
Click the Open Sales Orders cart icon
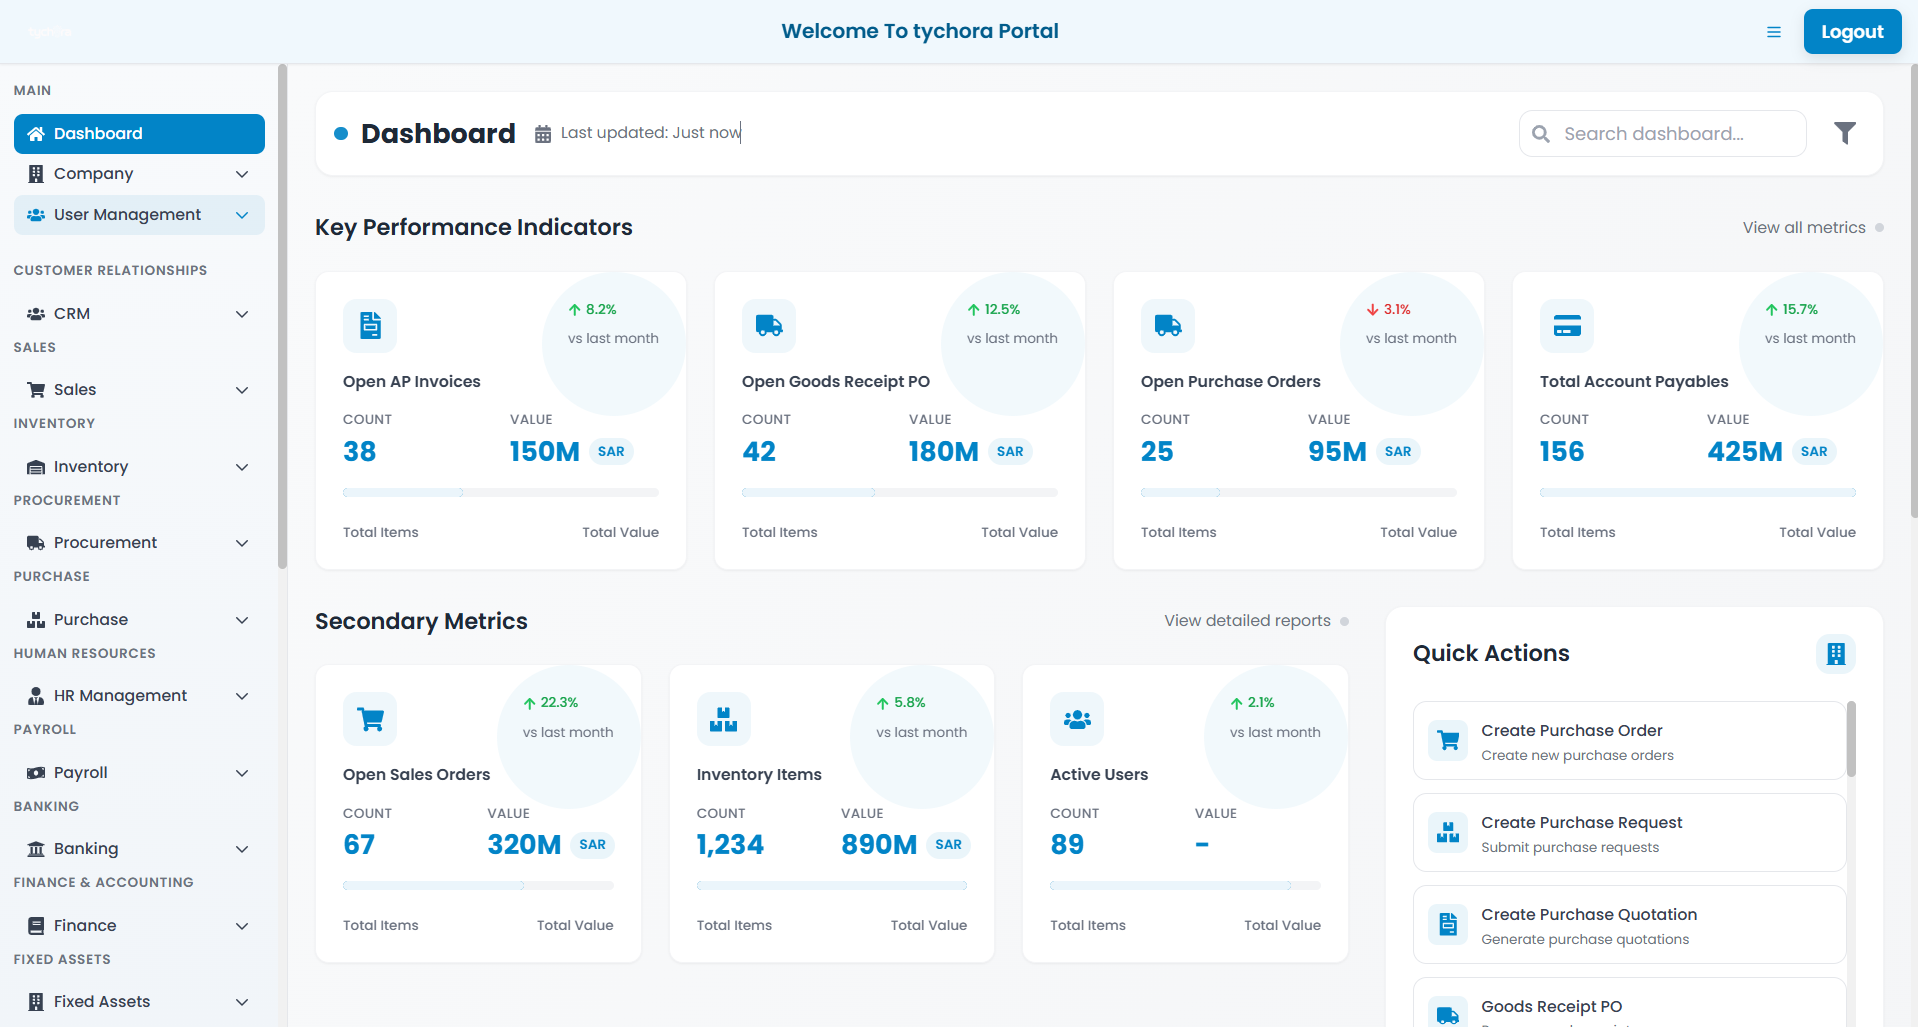pyautogui.click(x=370, y=719)
